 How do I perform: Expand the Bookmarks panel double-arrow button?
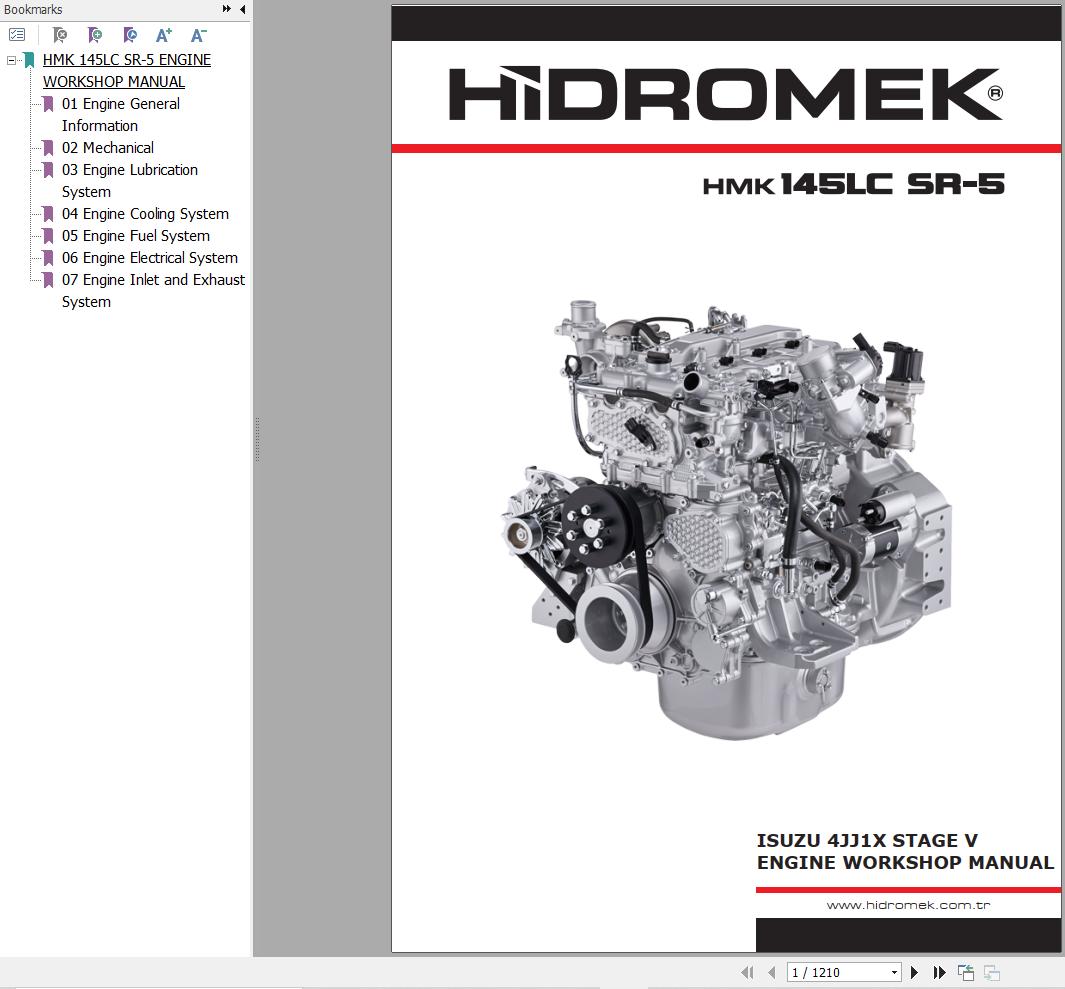(x=227, y=9)
